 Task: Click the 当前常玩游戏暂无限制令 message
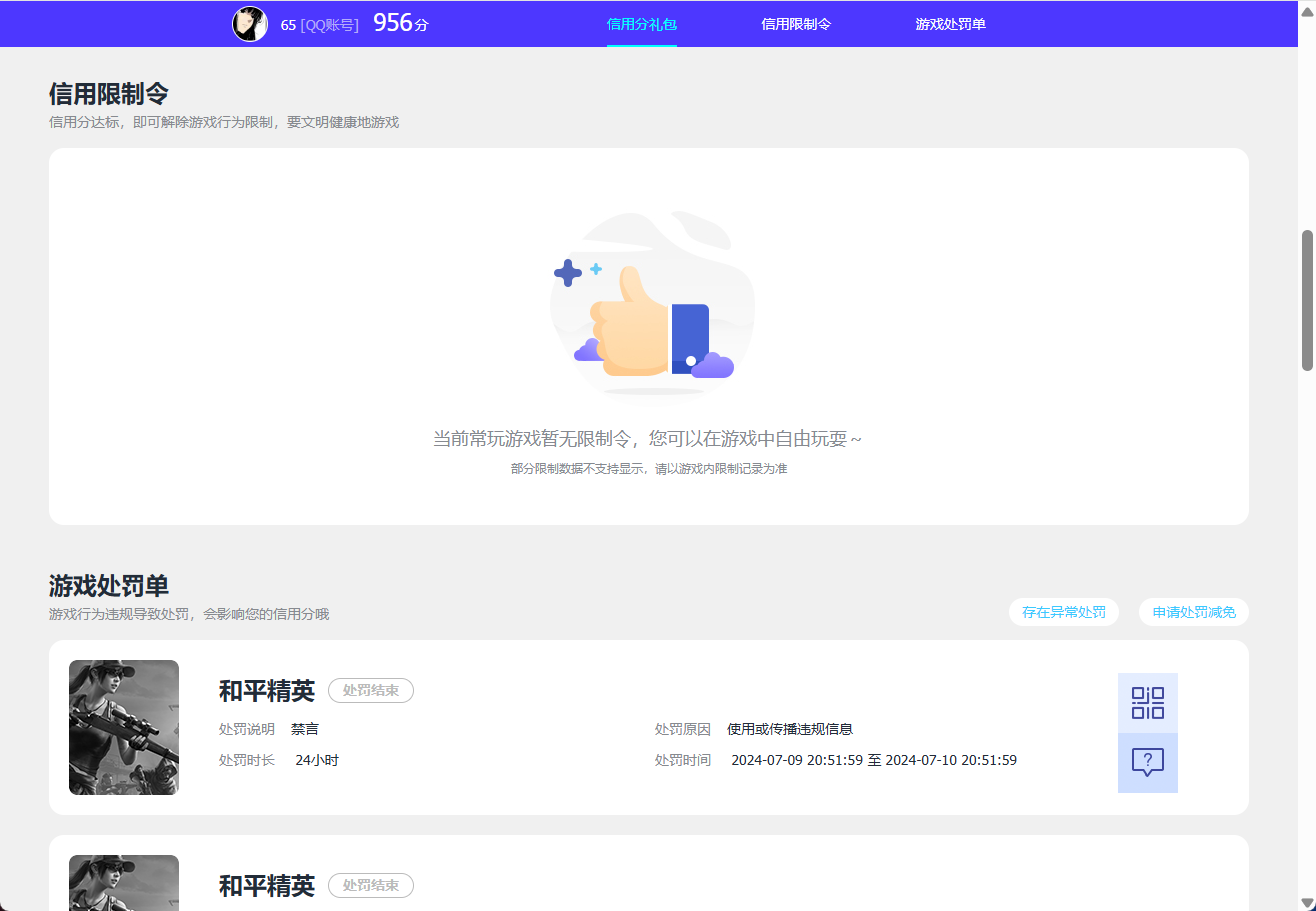tap(647, 438)
